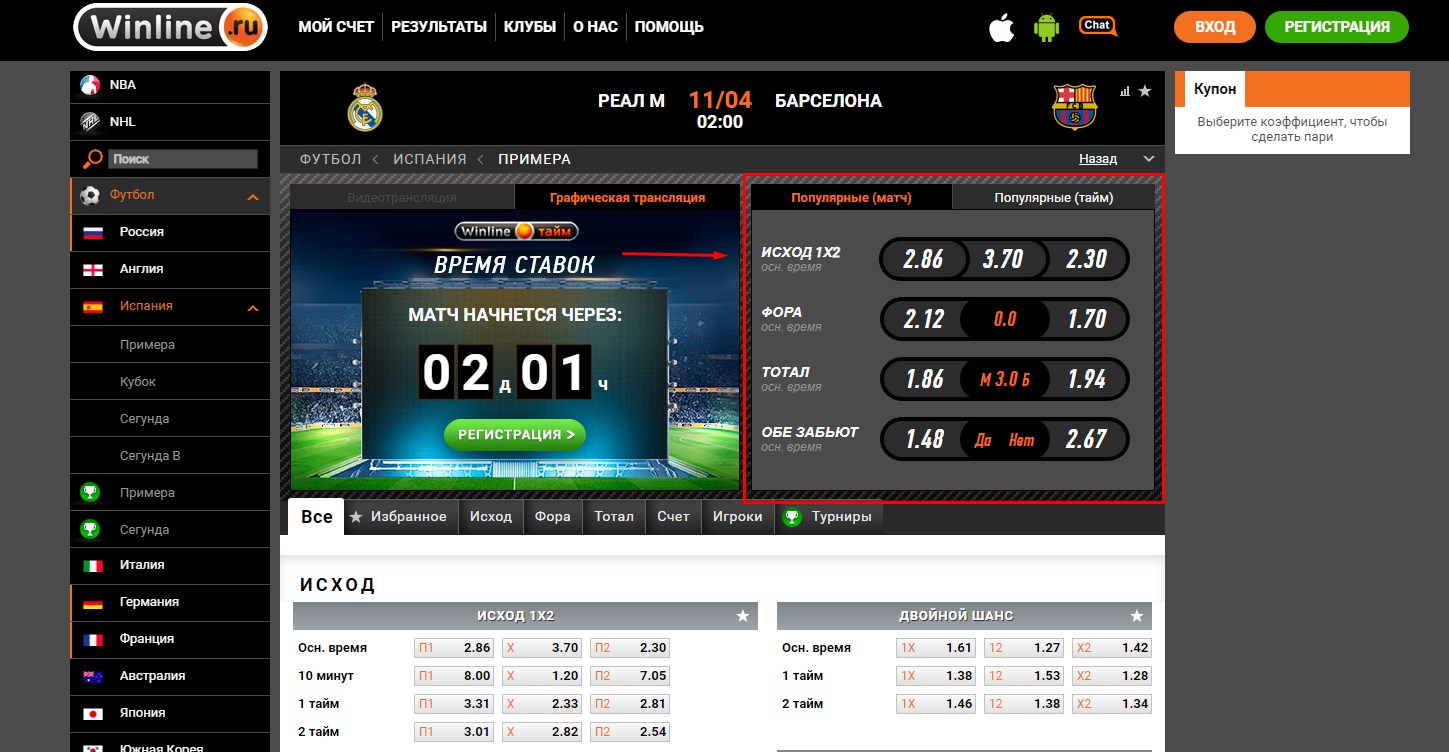
Task: Add match to favorites with header star
Action: [x=1145, y=91]
